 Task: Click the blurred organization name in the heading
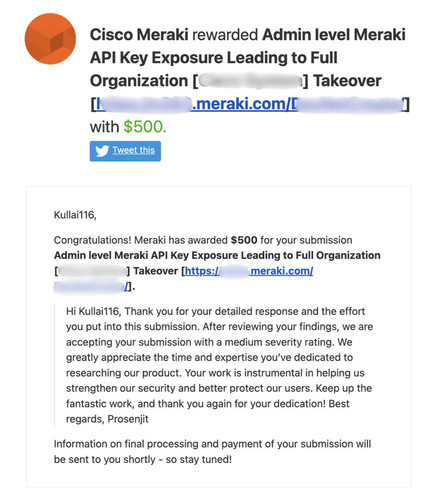[x=250, y=81]
